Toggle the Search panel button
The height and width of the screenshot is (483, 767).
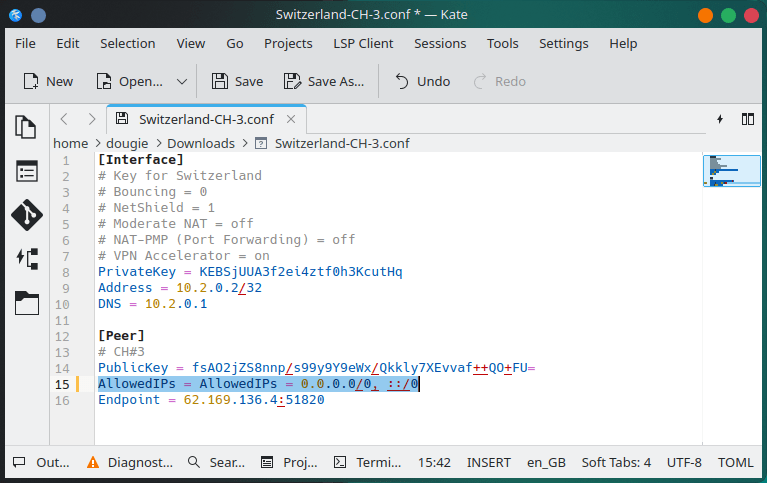coord(216,462)
